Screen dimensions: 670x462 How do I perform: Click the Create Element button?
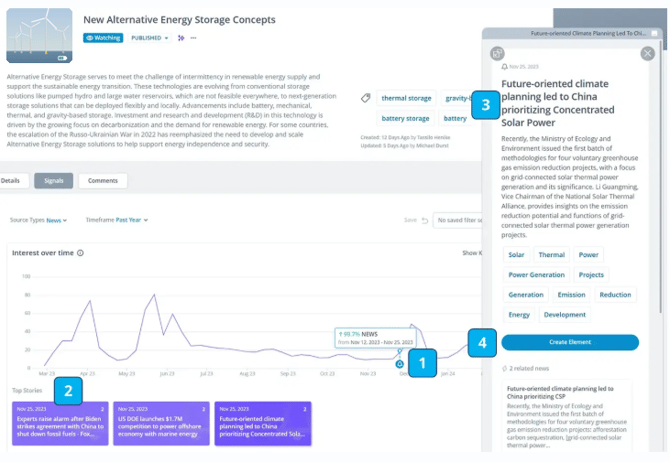pos(570,342)
